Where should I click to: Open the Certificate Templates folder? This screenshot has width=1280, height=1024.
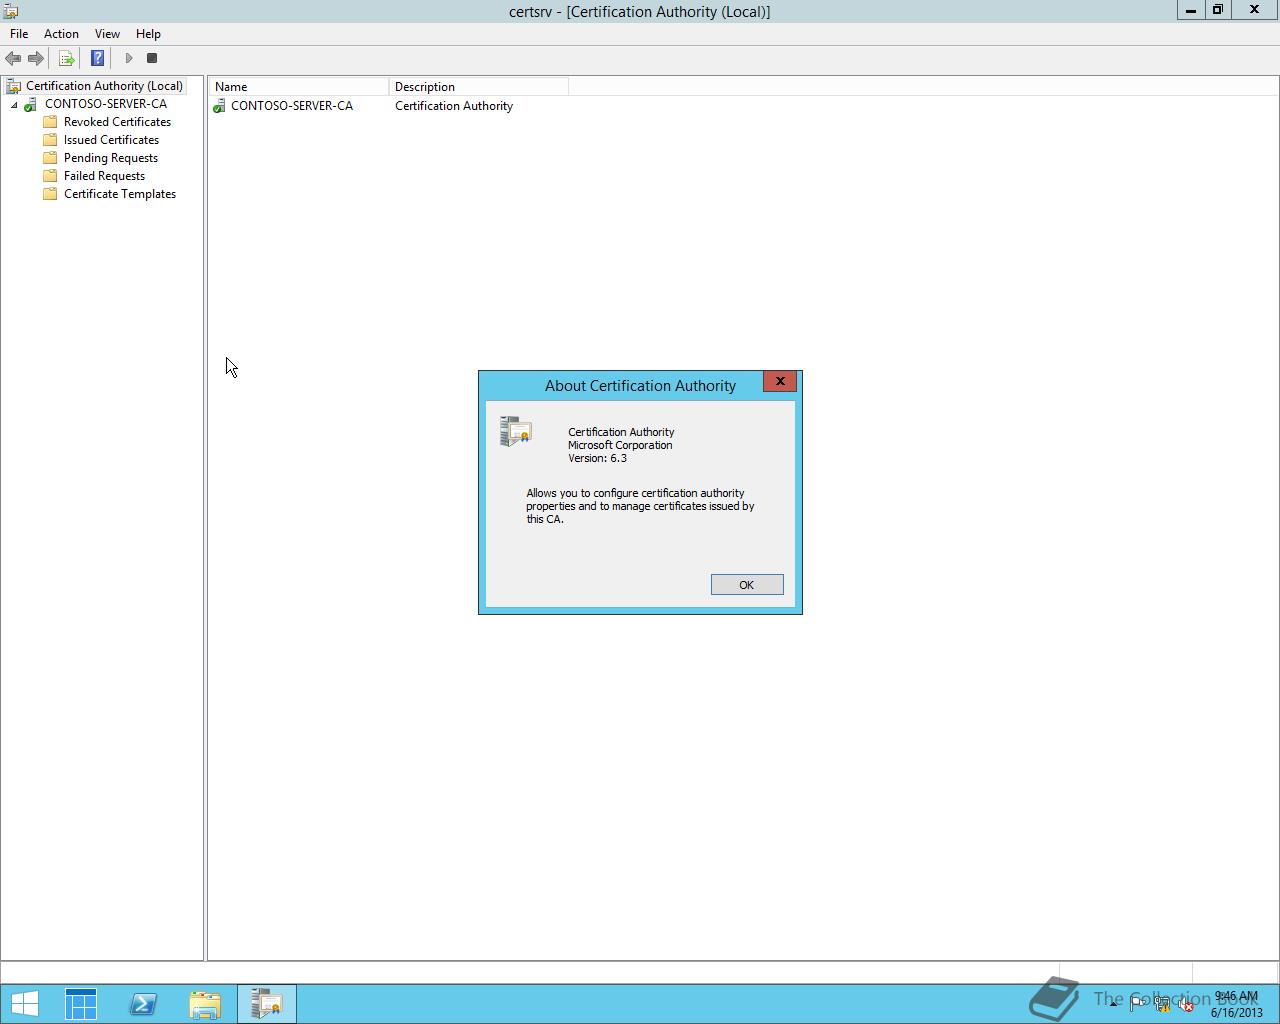coord(120,194)
